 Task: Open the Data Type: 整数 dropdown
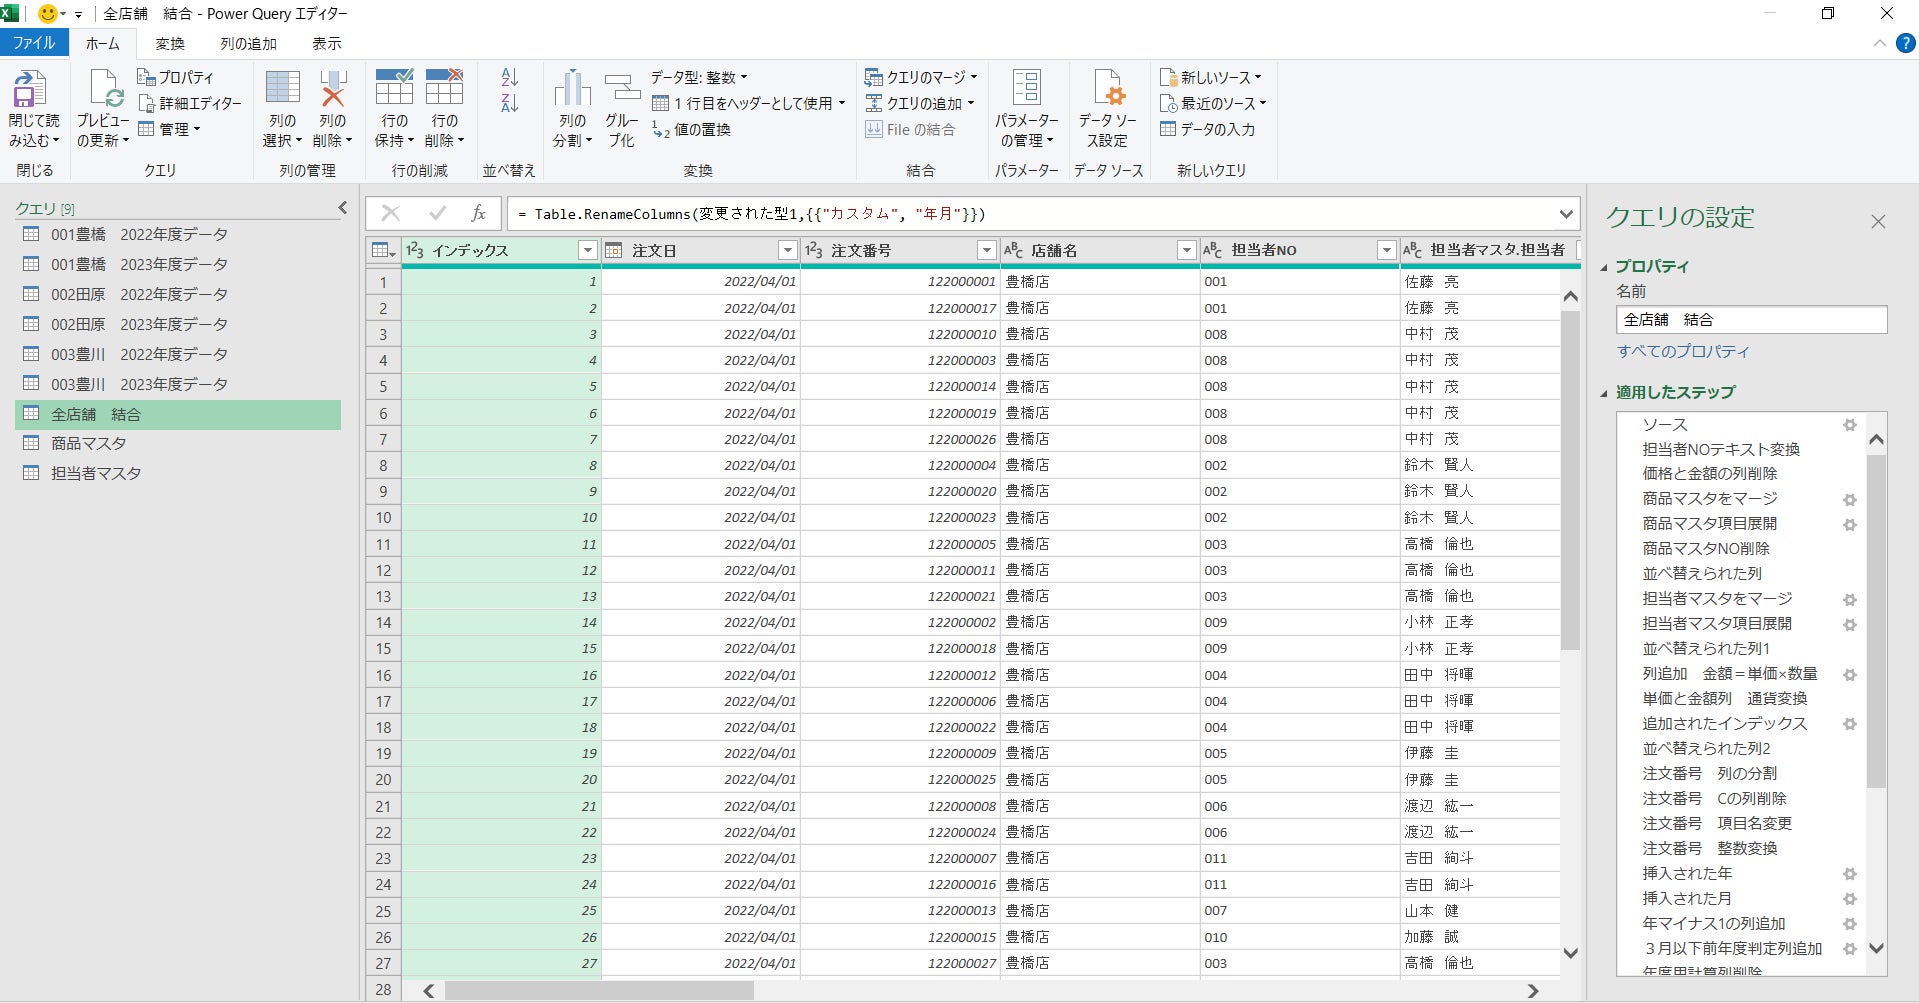(x=699, y=77)
